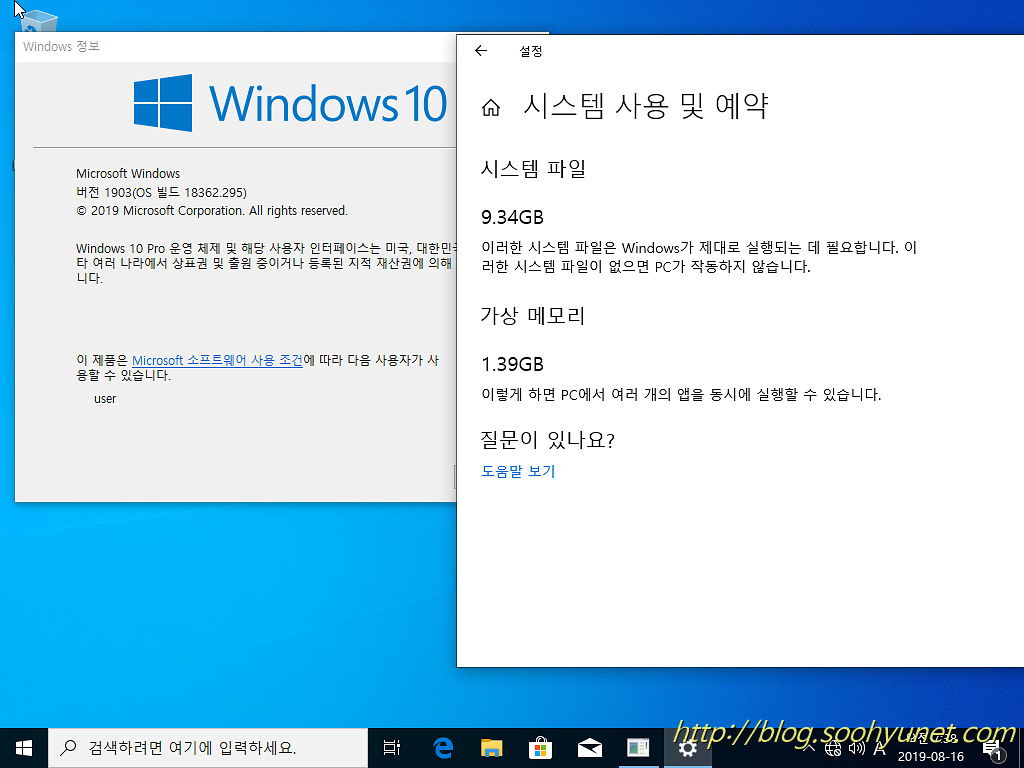The width and height of the screenshot is (1024, 768).
Task: Click the 시스템 사용 및 예약 page title
Action: click(x=645, y=106)
